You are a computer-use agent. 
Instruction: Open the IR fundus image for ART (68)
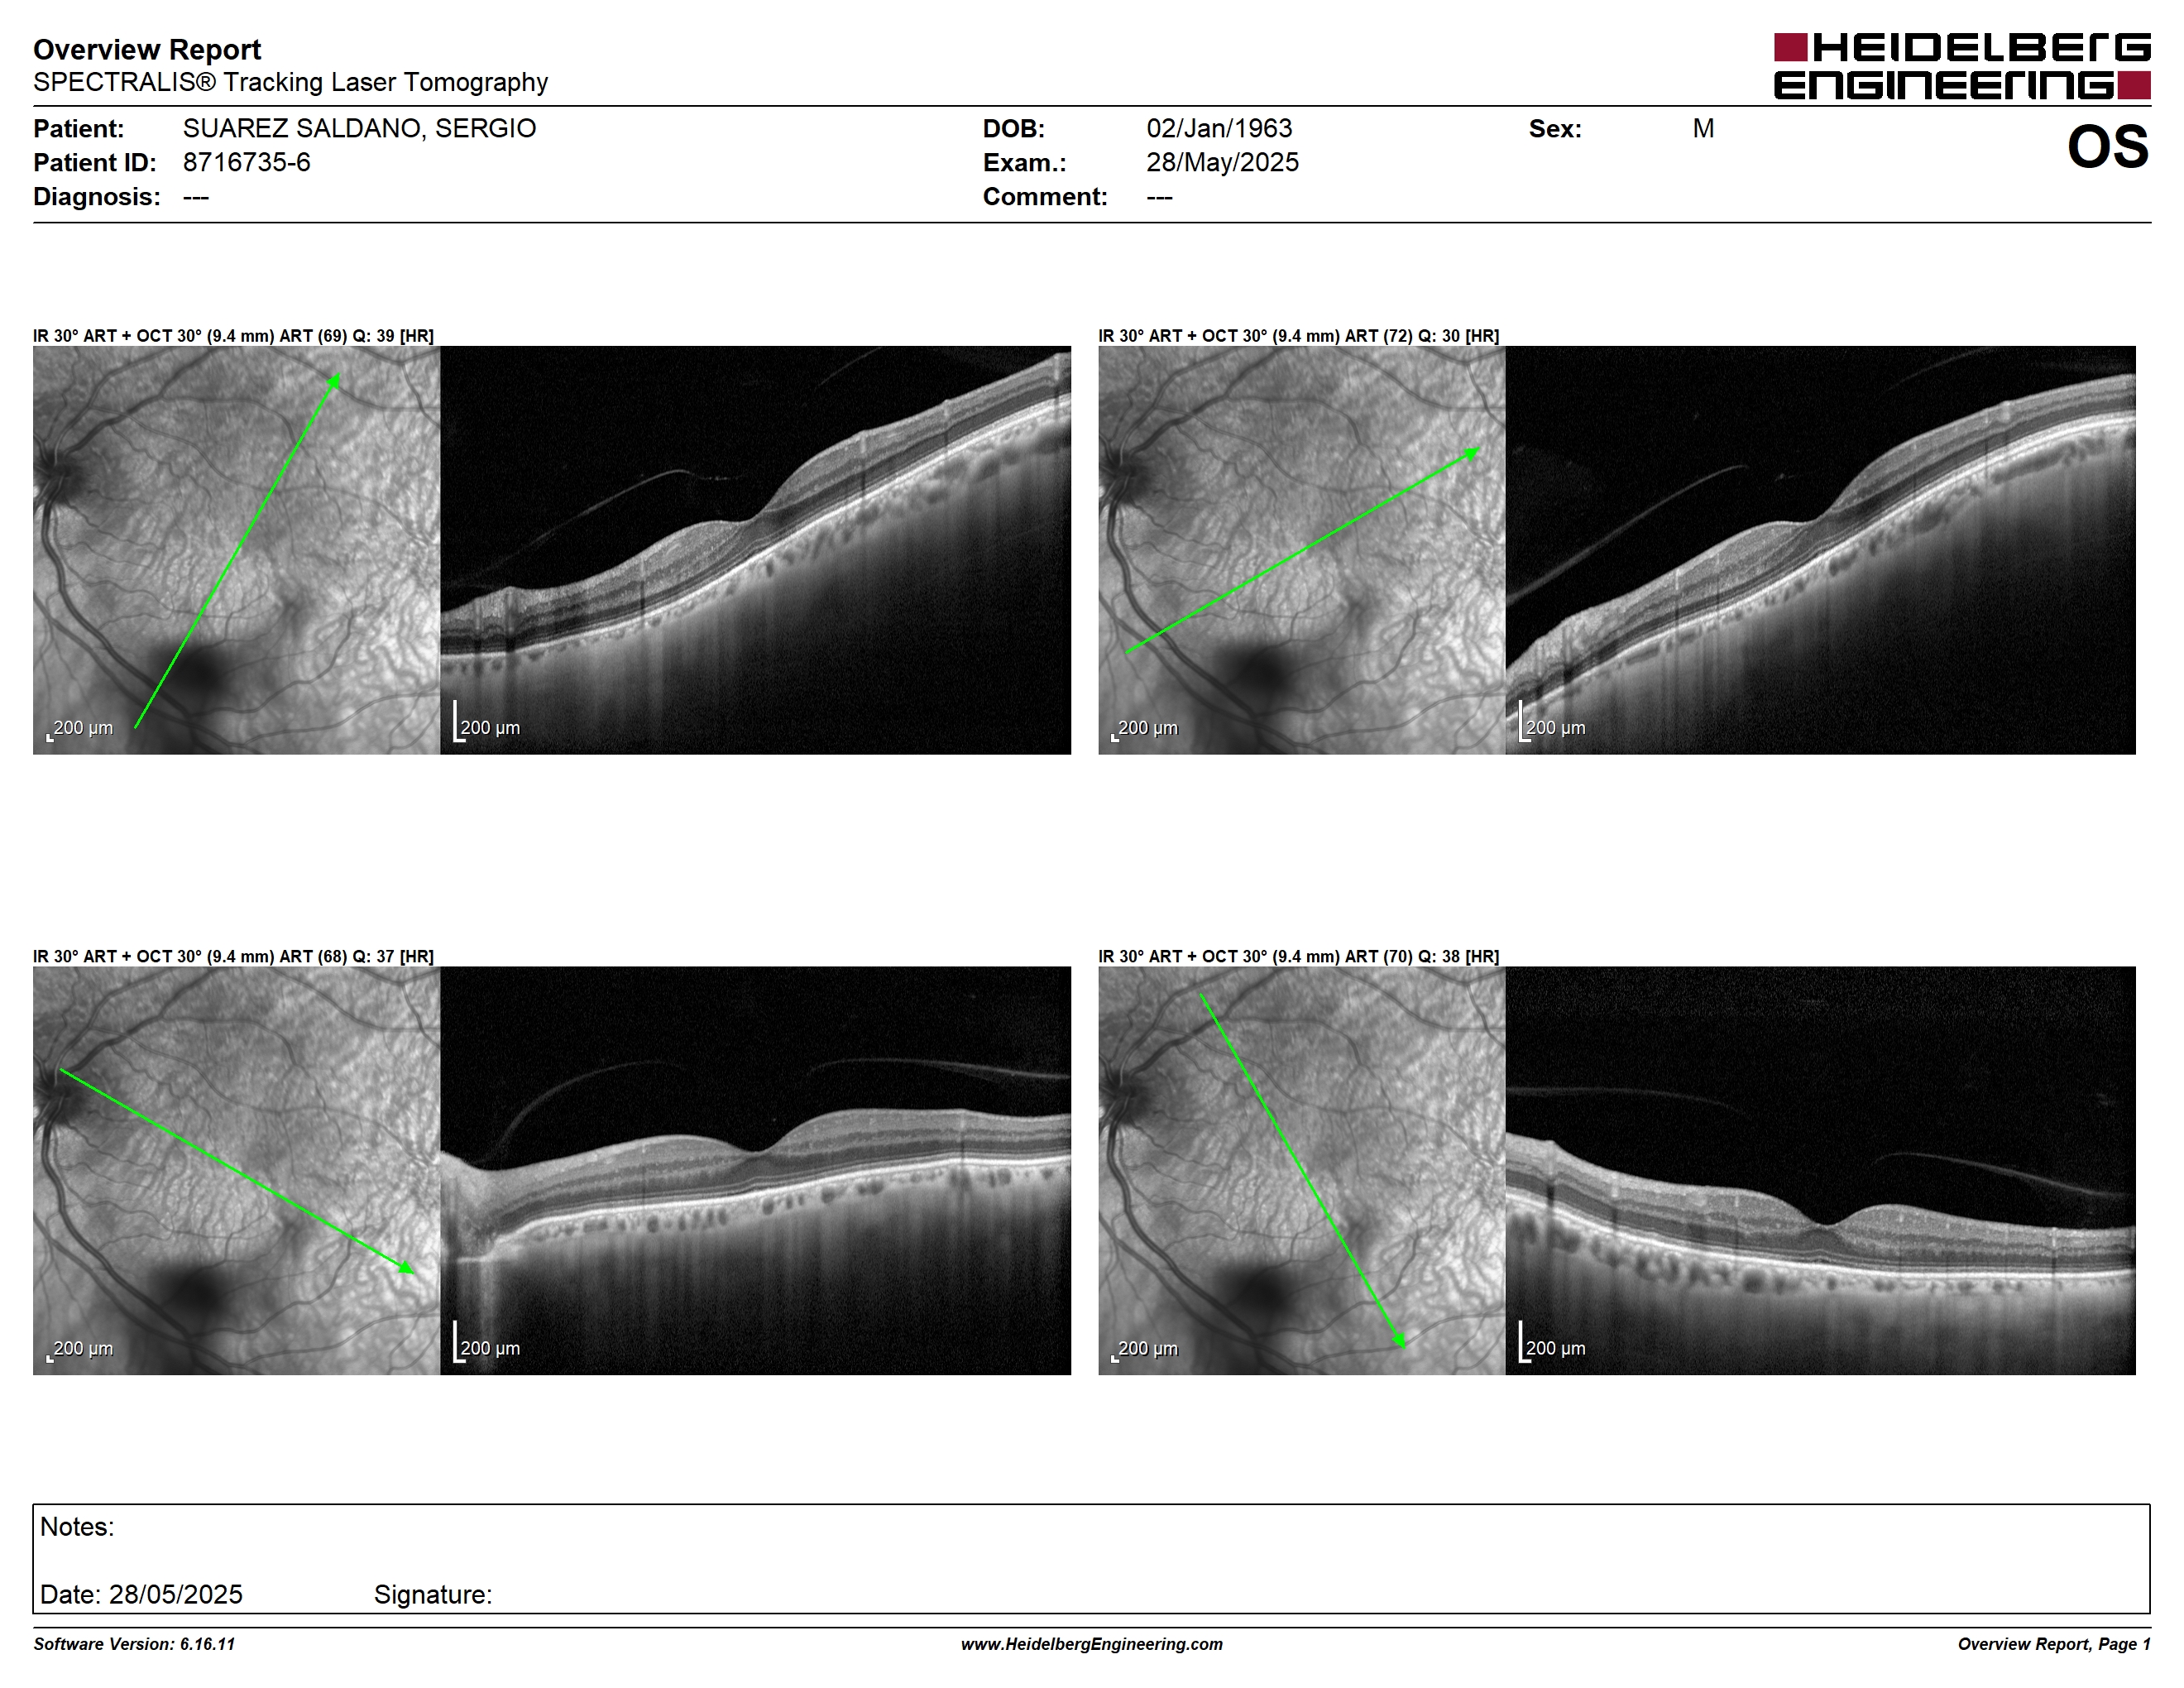[x=236, y=1170]
